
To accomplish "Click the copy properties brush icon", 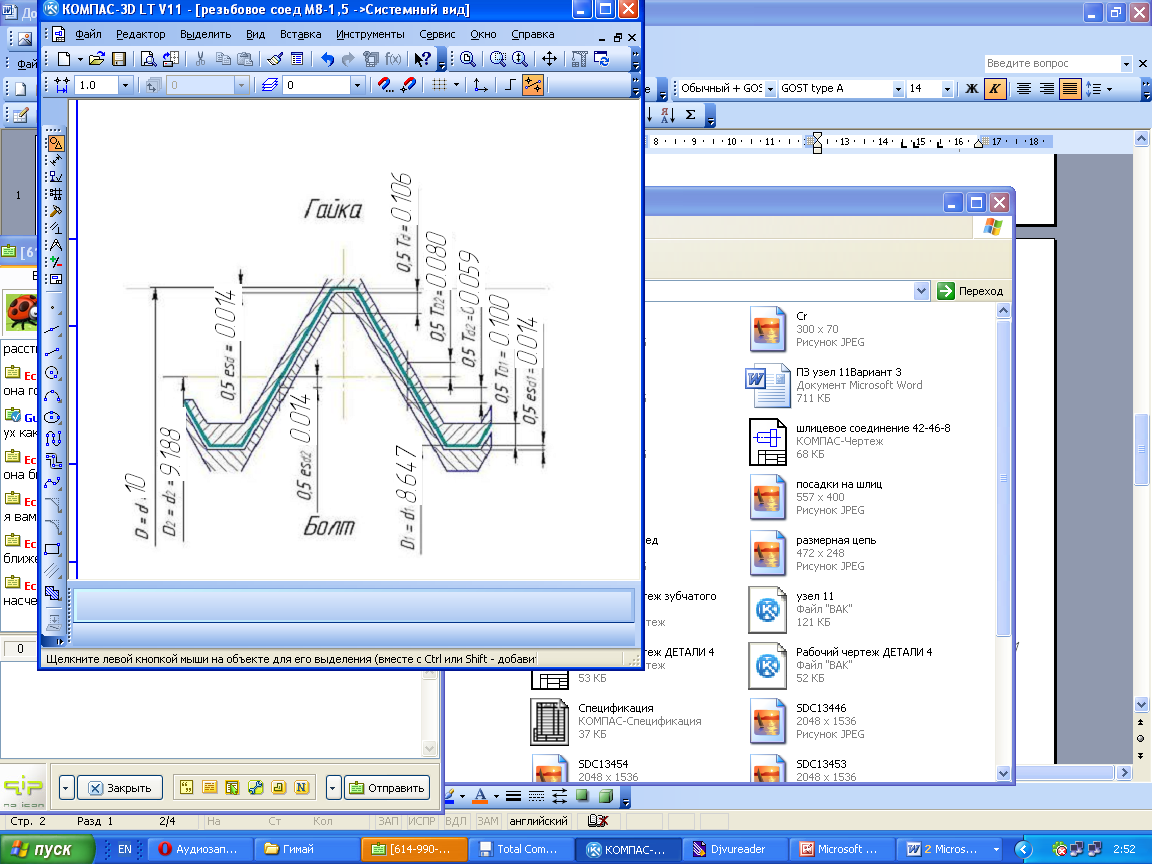I will (x=275, y=59).
